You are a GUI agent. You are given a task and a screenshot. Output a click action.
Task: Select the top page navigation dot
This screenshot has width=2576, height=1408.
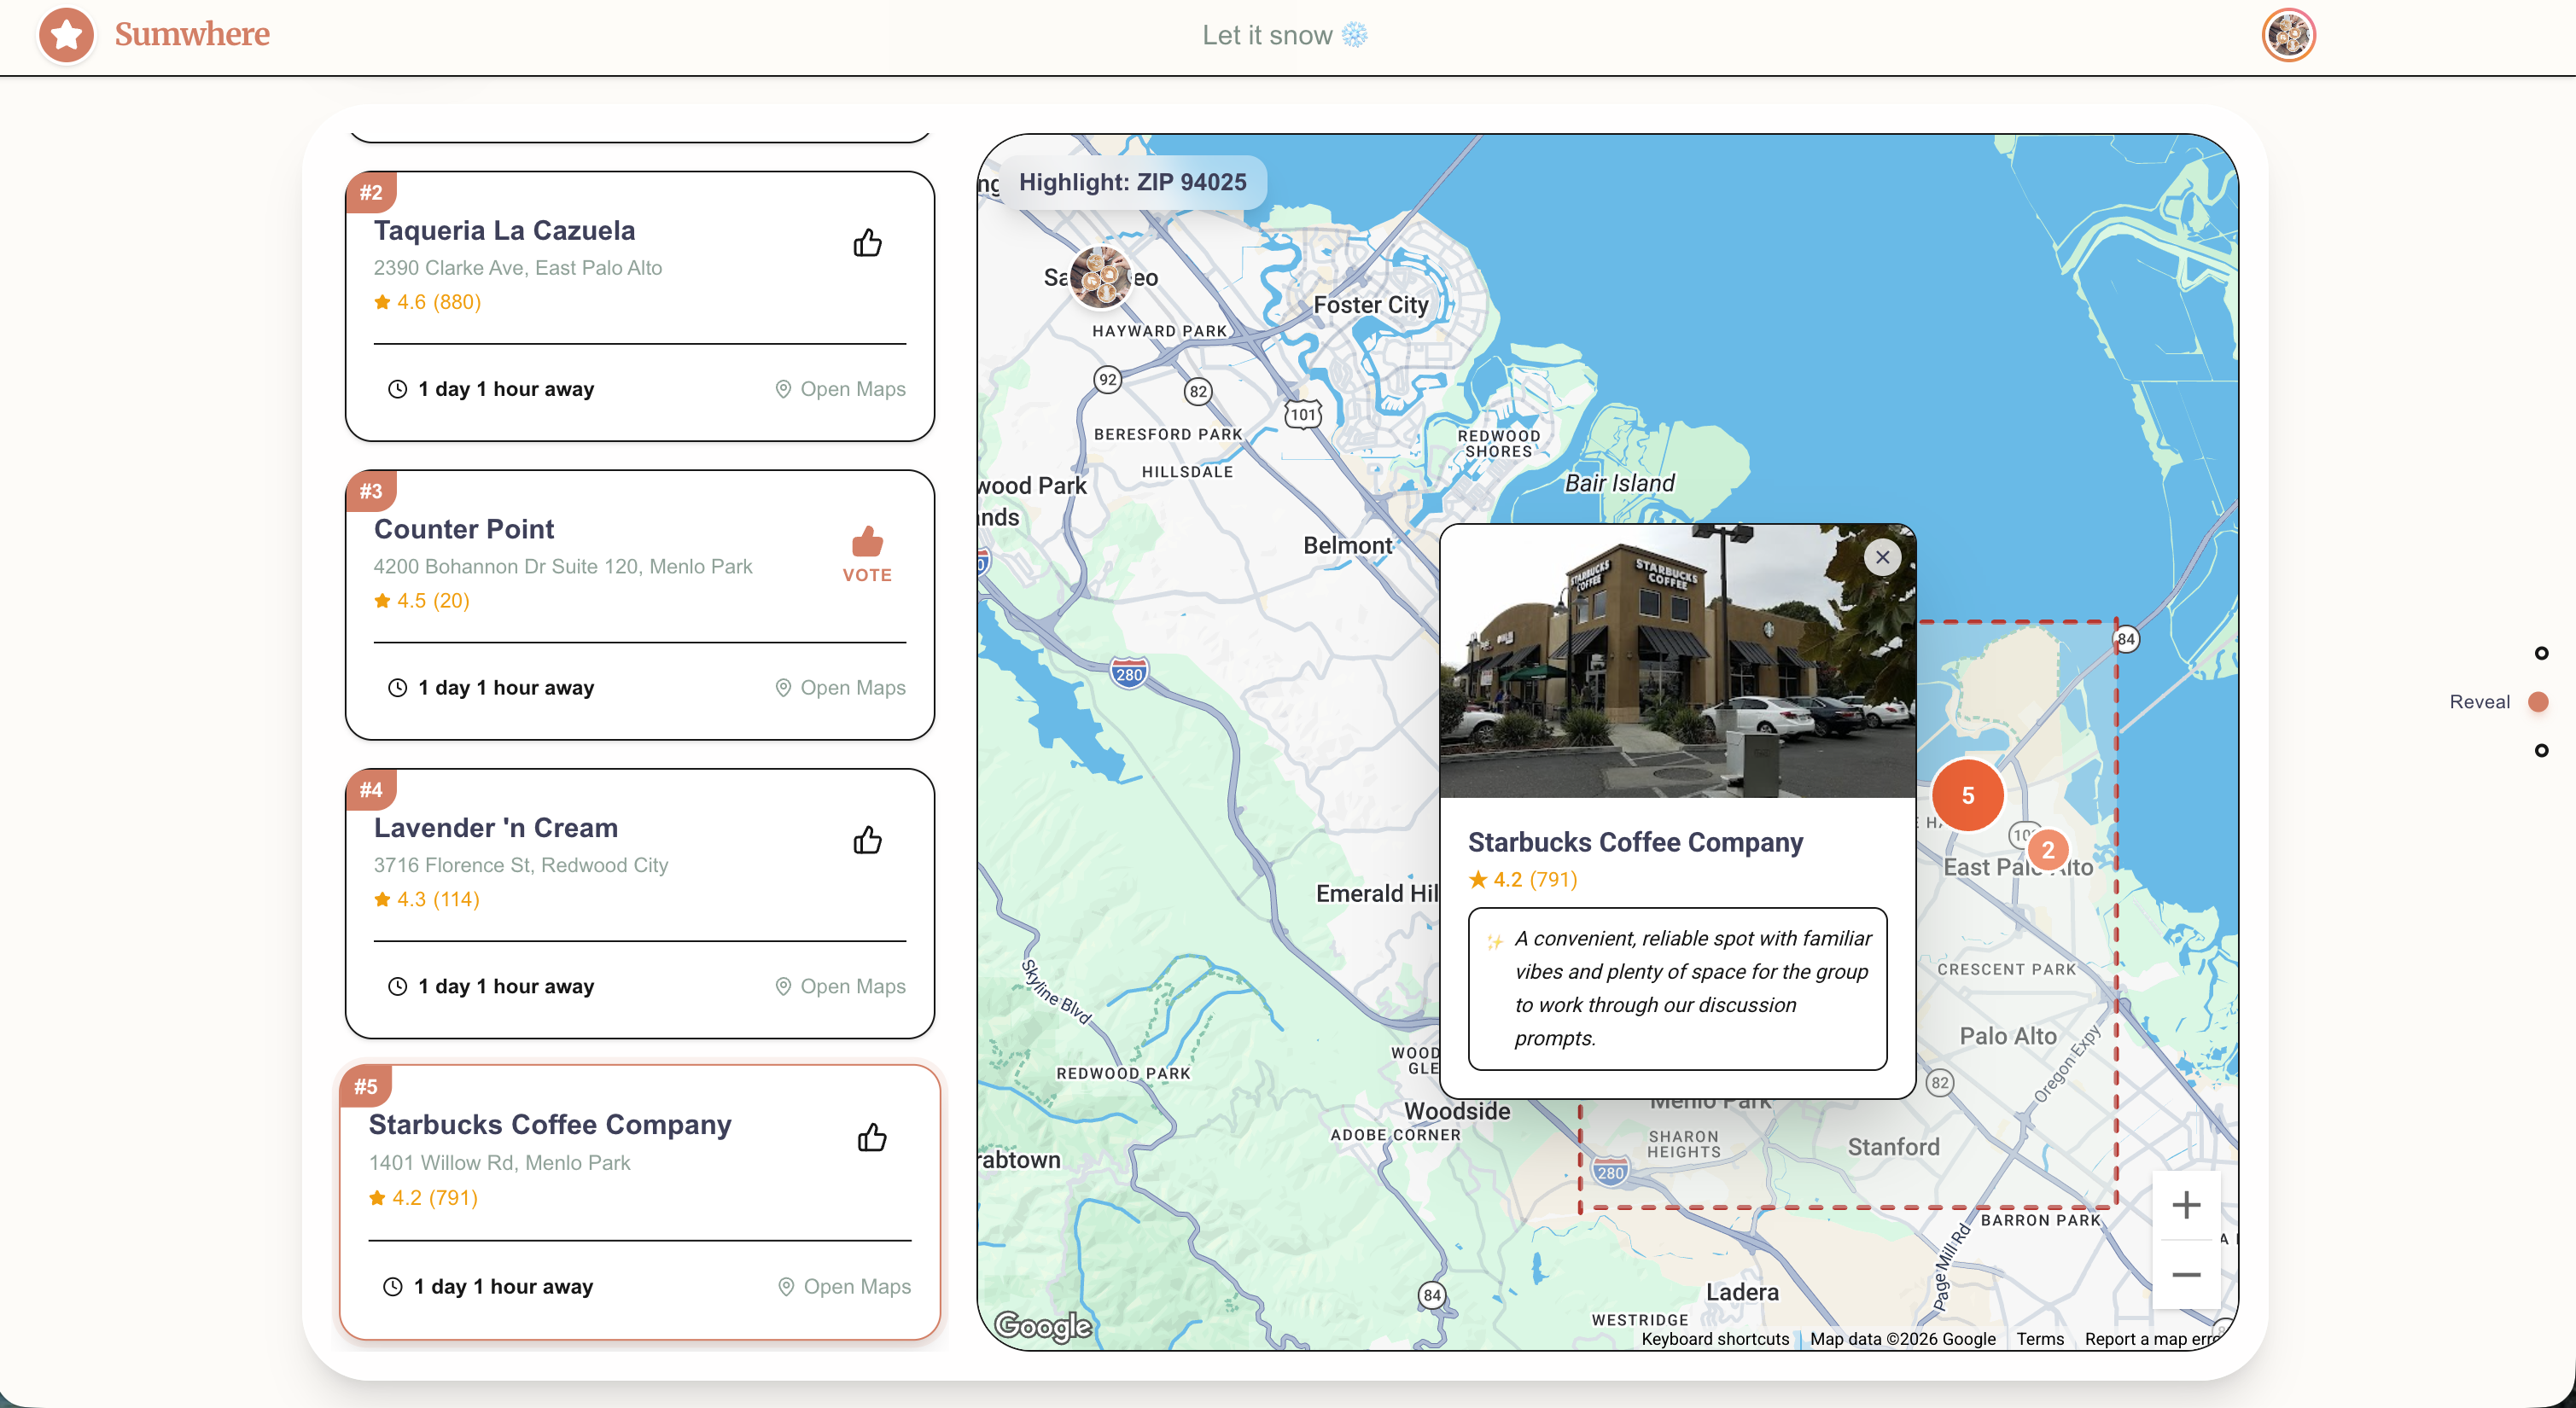pyautogui.click(x=2541, y=653)
